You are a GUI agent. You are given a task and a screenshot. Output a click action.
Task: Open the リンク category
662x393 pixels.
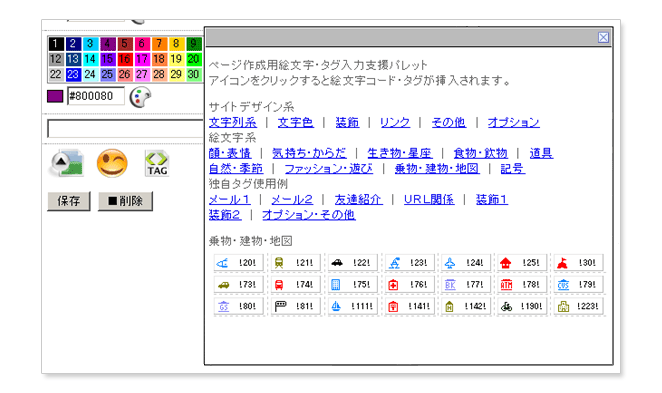click(x=395, y=122)
